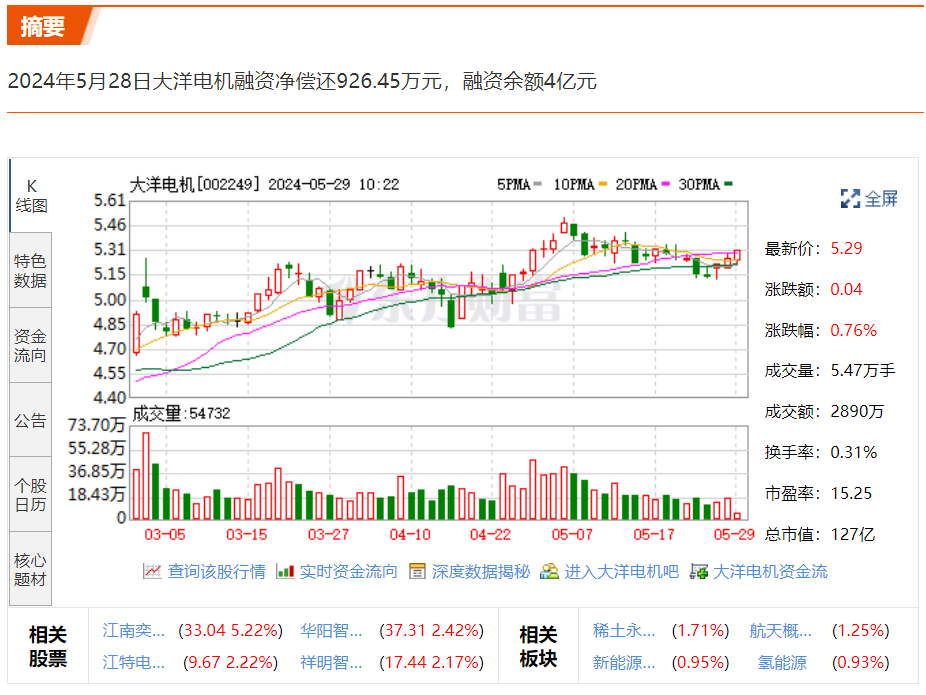Click the 20PMA magenta legend swatch
This screenshot has height=695, width=926.
666,184
